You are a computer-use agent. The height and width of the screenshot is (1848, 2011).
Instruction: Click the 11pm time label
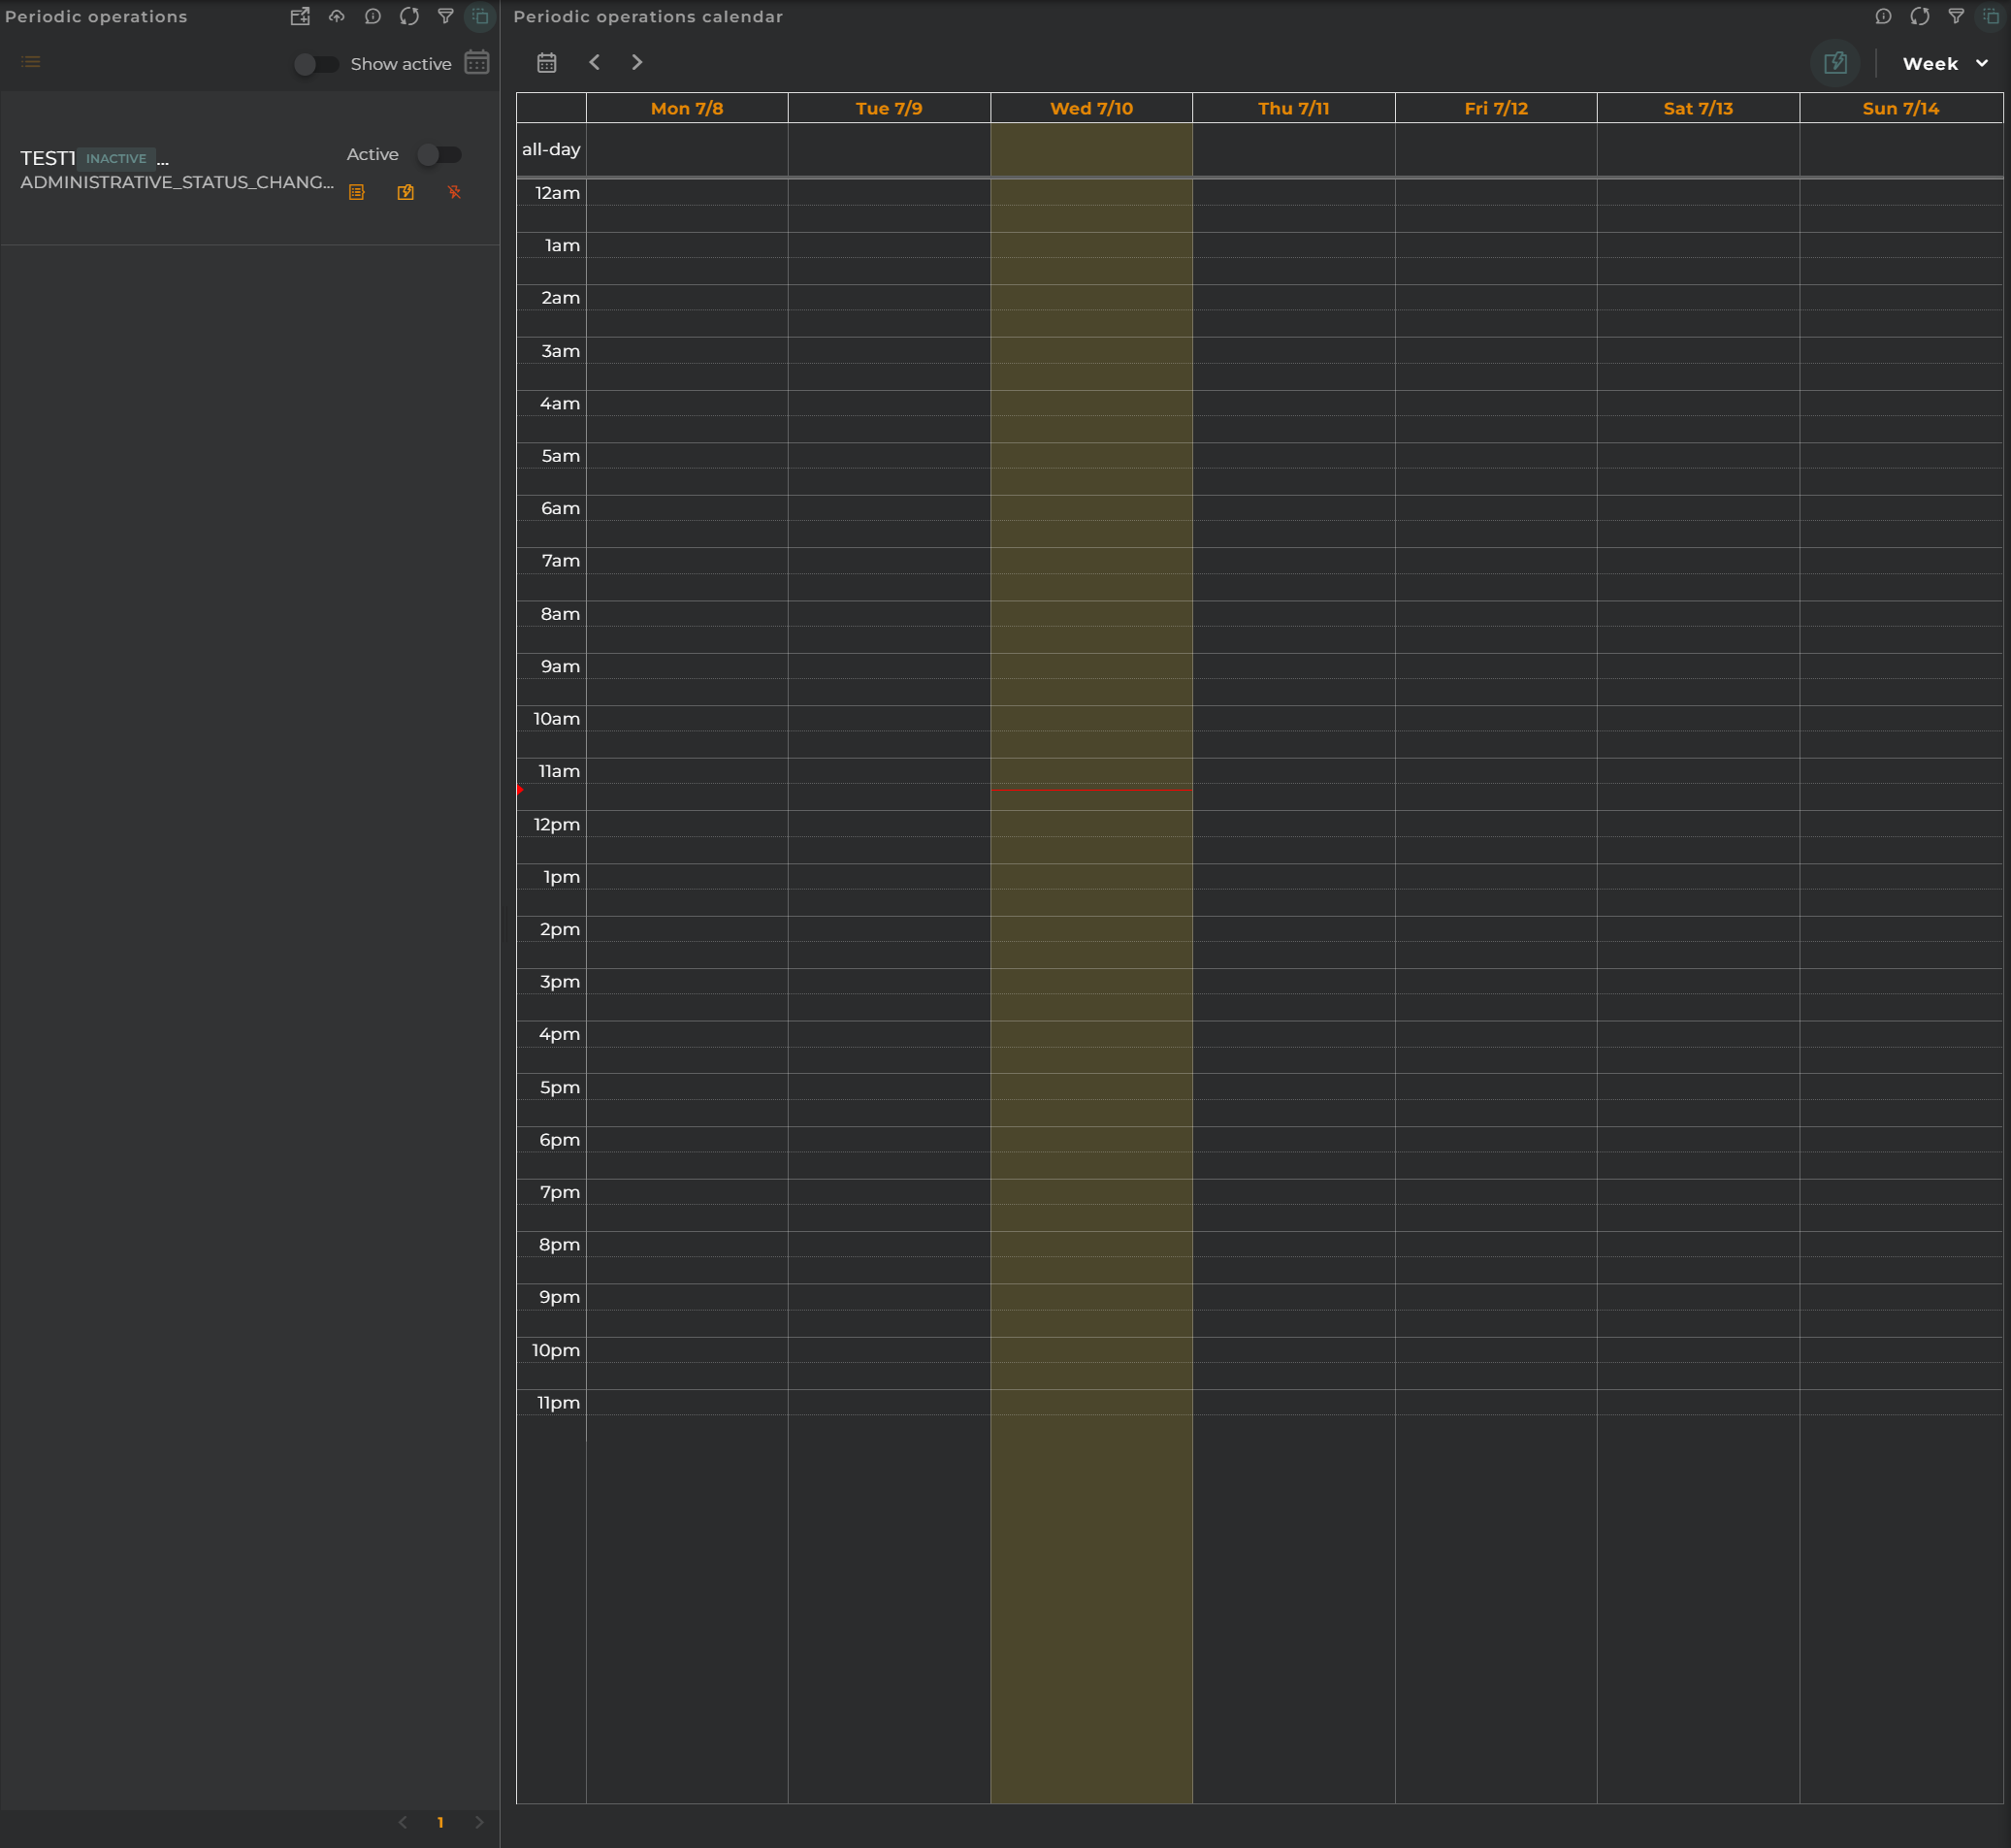558,1402
